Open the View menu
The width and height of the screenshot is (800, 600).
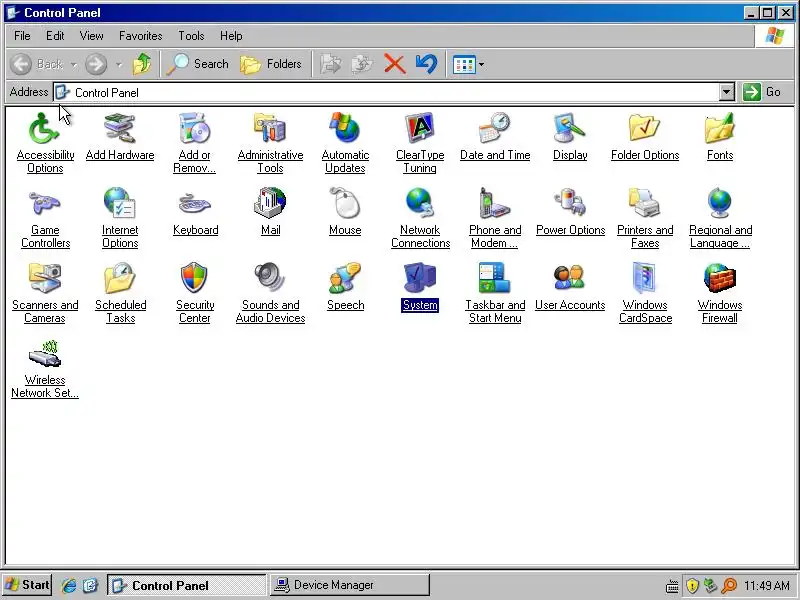point(91,36)
